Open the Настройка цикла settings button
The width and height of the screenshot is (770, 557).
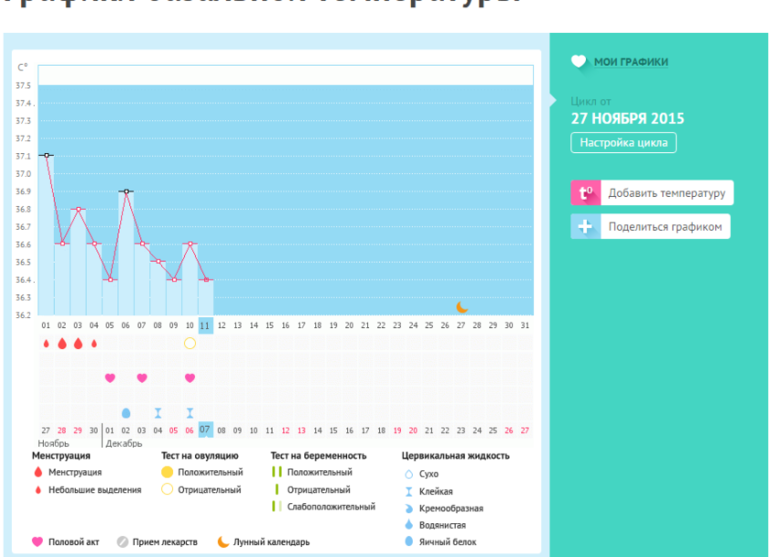point(623,143)
